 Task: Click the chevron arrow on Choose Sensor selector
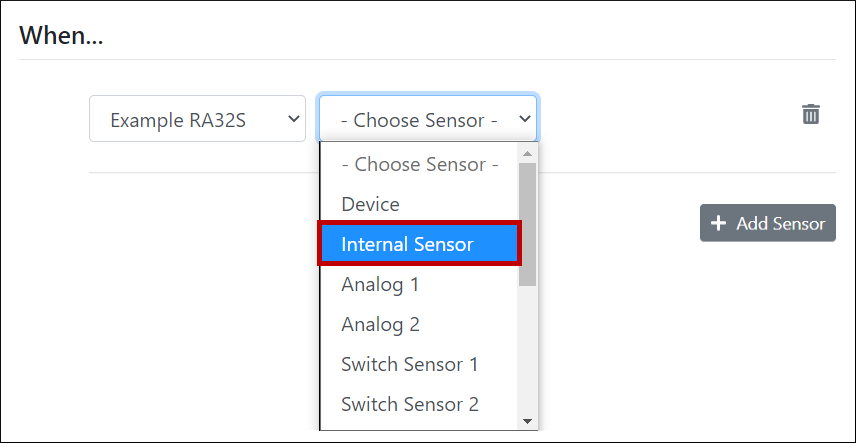(x=524, y=119)
